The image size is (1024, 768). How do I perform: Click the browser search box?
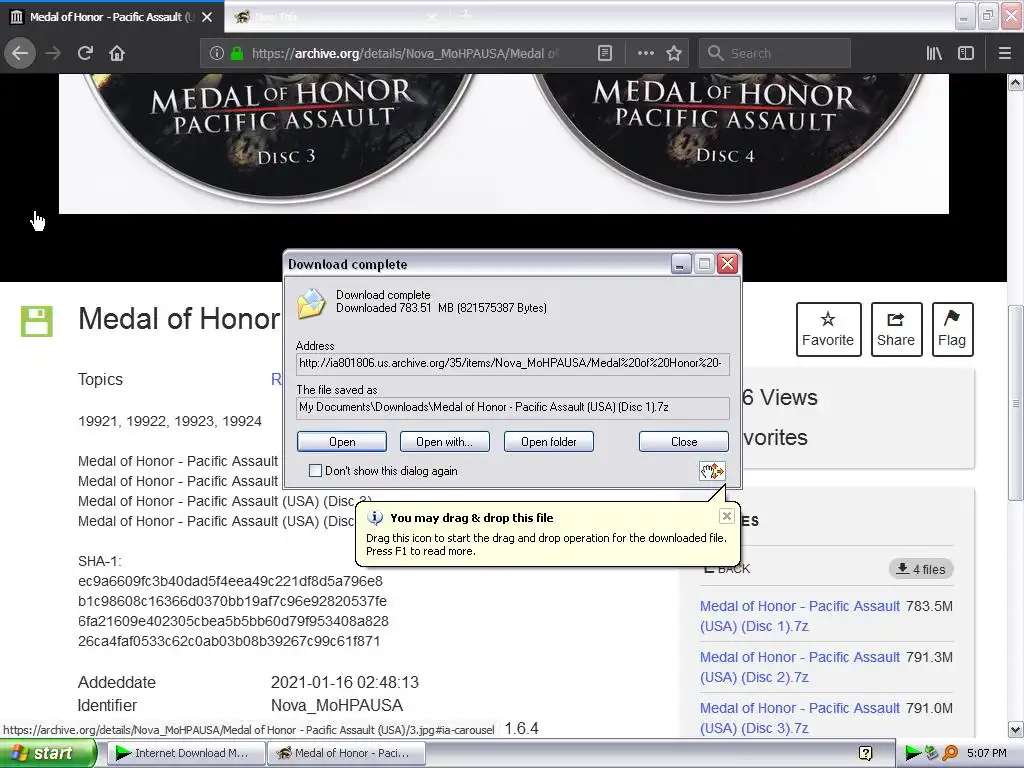[775, 54]
